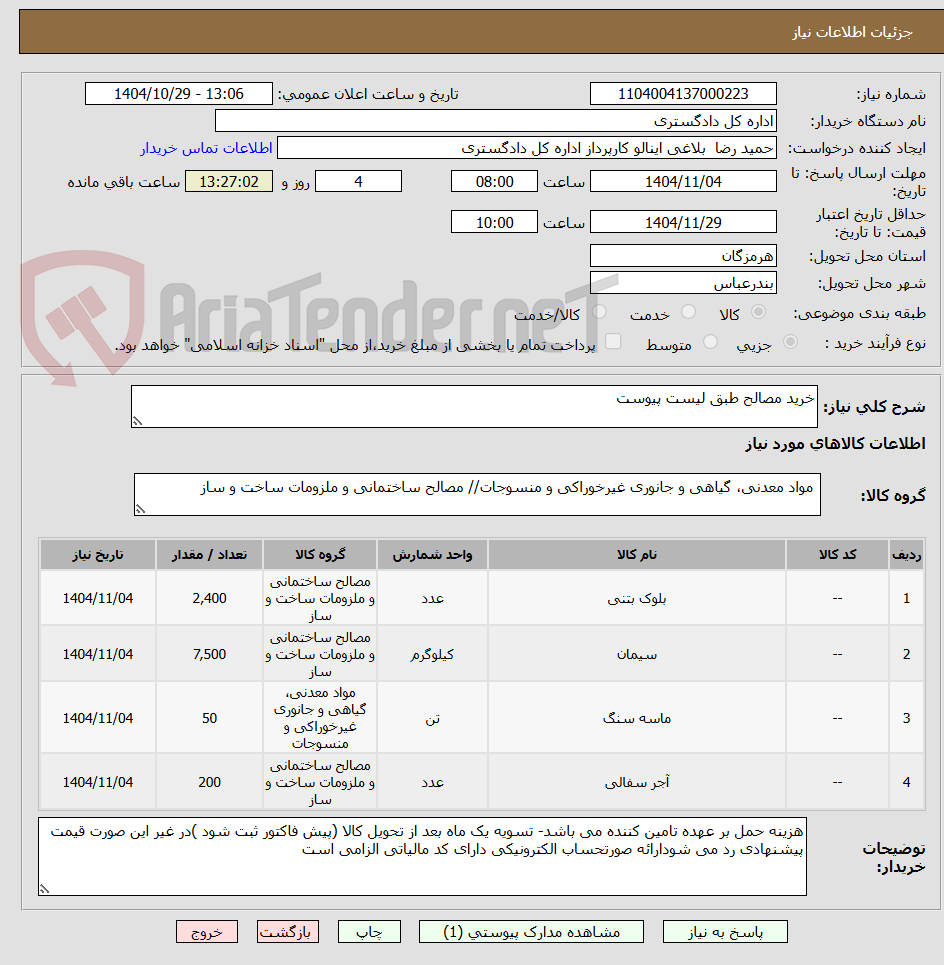Click the need number field 1104004137000223
This screenshot has height=965, width=944.
click(683, 94)
